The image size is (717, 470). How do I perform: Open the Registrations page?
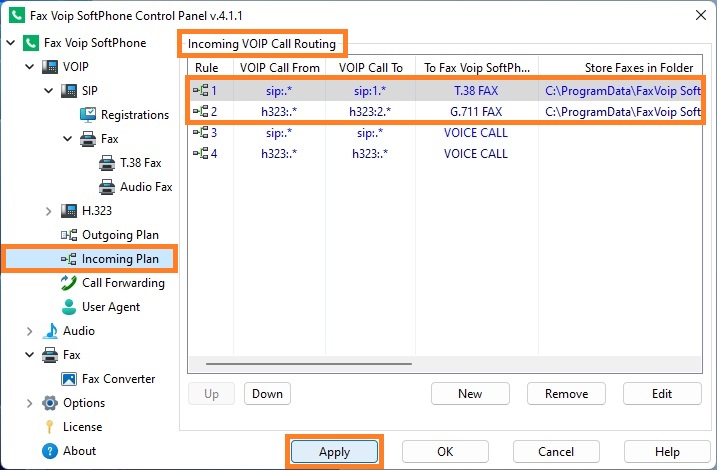click(x=135, y=115)
